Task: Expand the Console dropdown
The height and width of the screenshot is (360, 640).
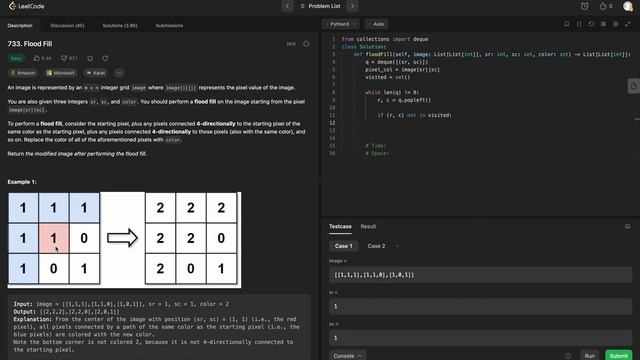Action: point(347,356)
